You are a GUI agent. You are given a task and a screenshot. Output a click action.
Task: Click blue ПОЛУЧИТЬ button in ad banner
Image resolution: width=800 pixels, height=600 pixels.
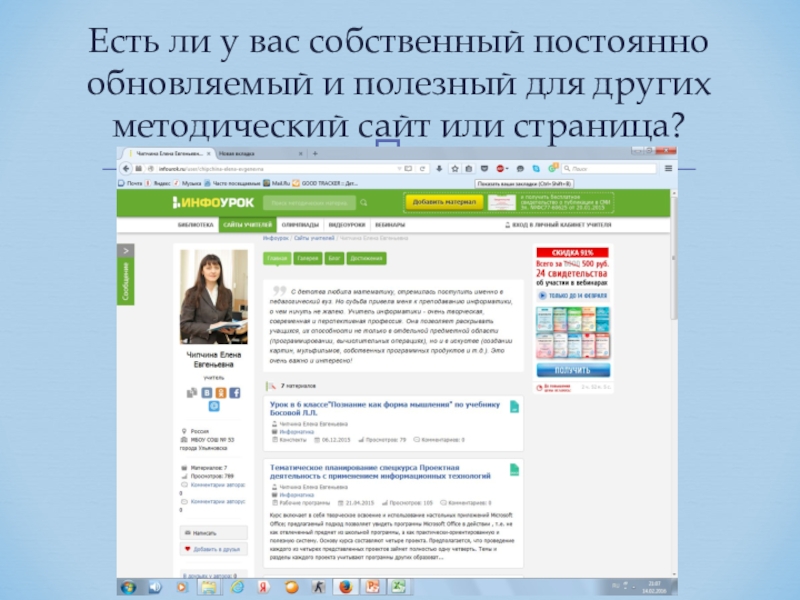(573, 370)
